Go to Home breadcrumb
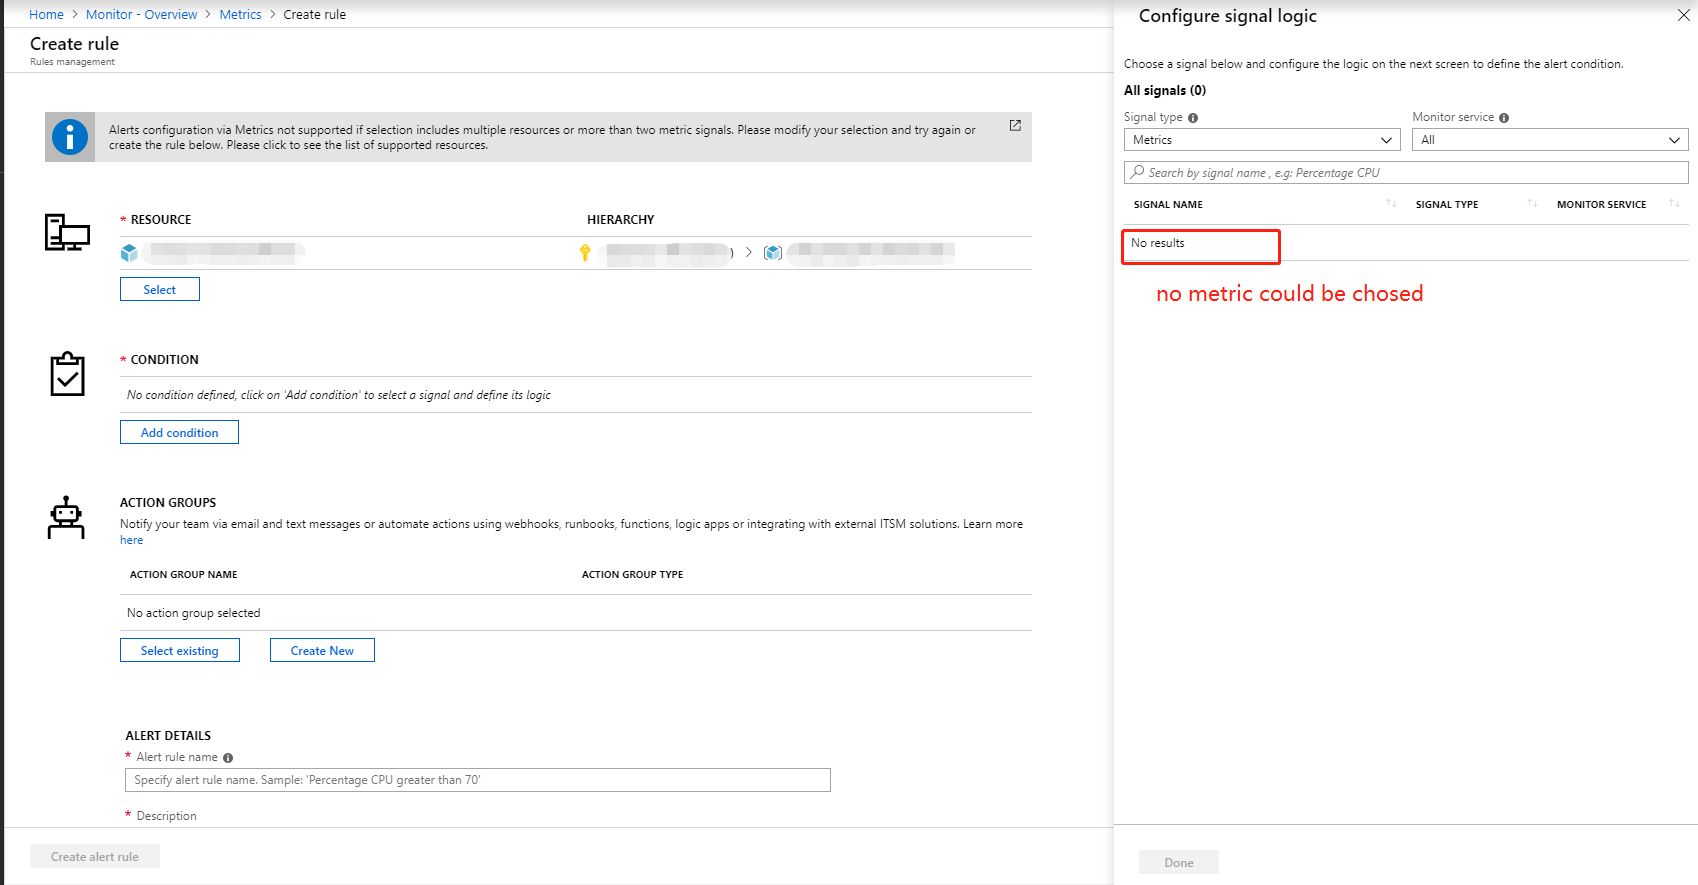1698x885 pixels. [46, 15]
